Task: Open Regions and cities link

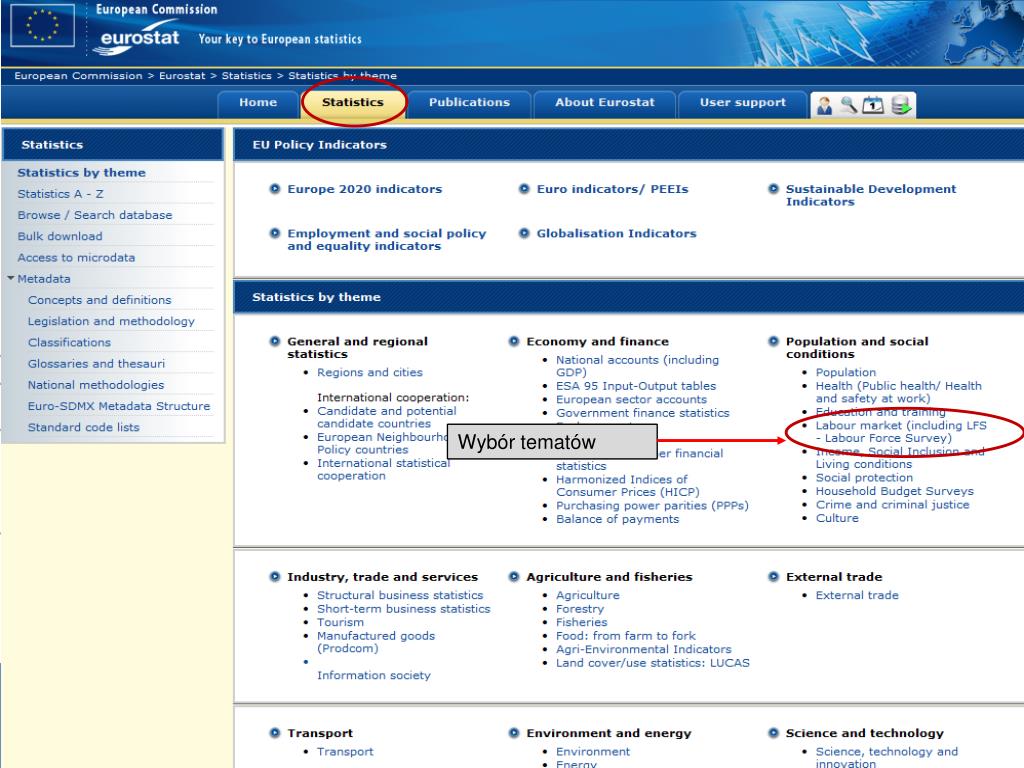Action: coord(370,372)
